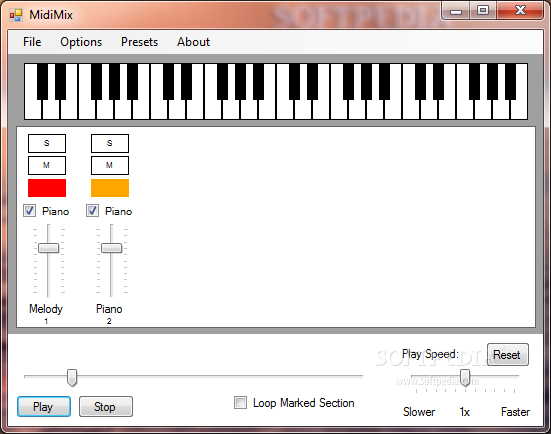Minimize the MidiMix window
This screenshot has width=551, height=434.
(456, 11)
